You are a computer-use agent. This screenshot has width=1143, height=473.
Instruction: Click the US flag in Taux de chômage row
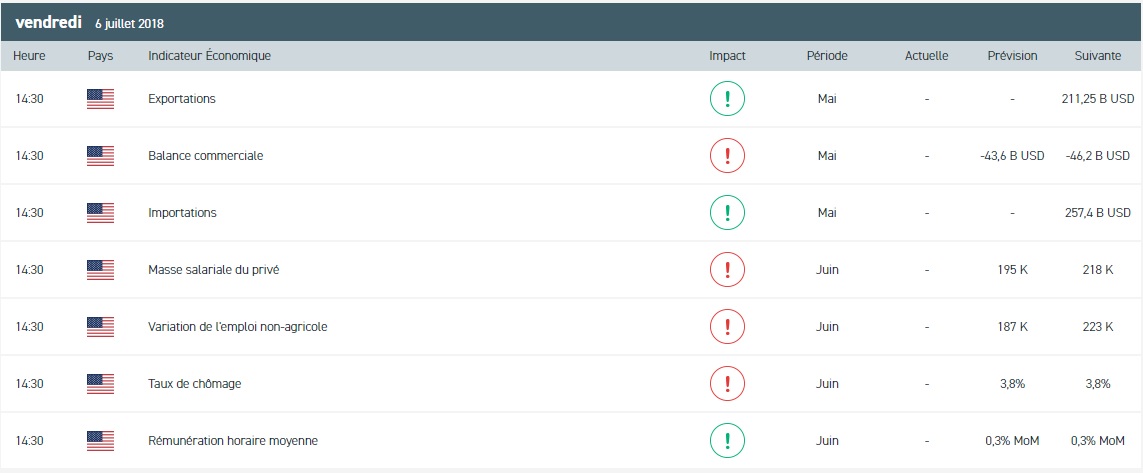coord(101,384)
